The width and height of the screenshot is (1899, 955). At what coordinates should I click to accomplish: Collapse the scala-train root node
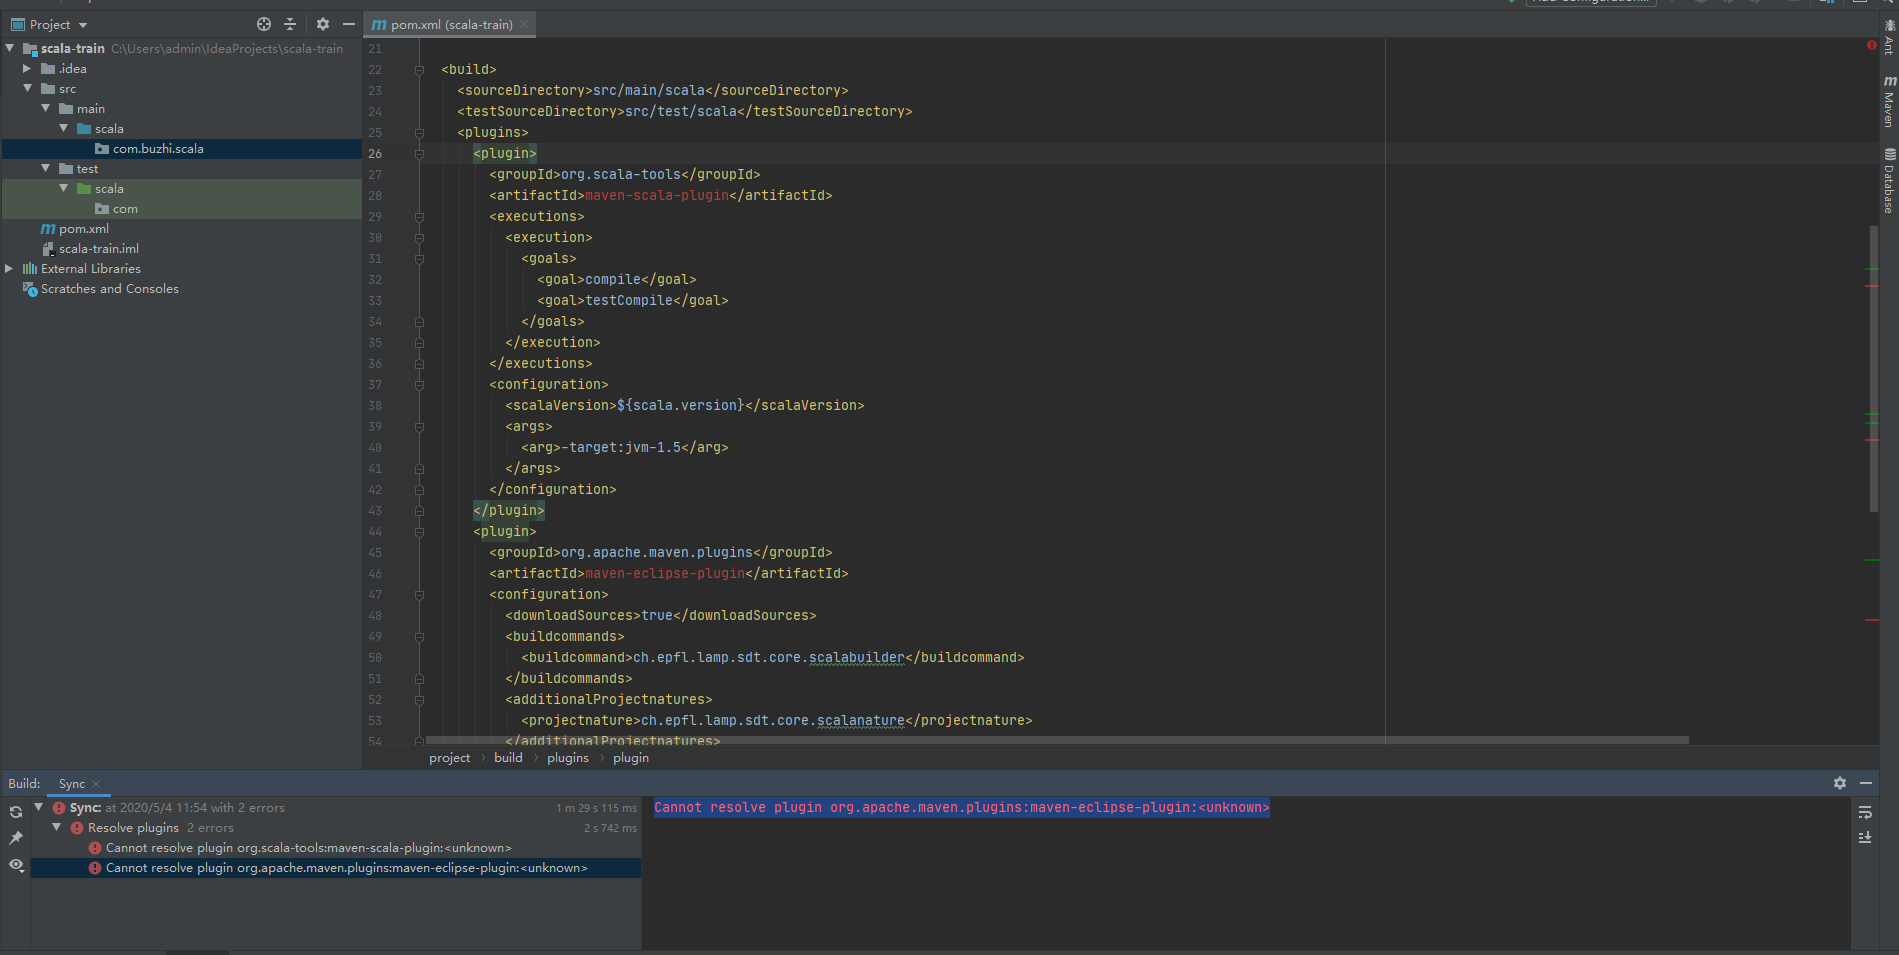10,48
